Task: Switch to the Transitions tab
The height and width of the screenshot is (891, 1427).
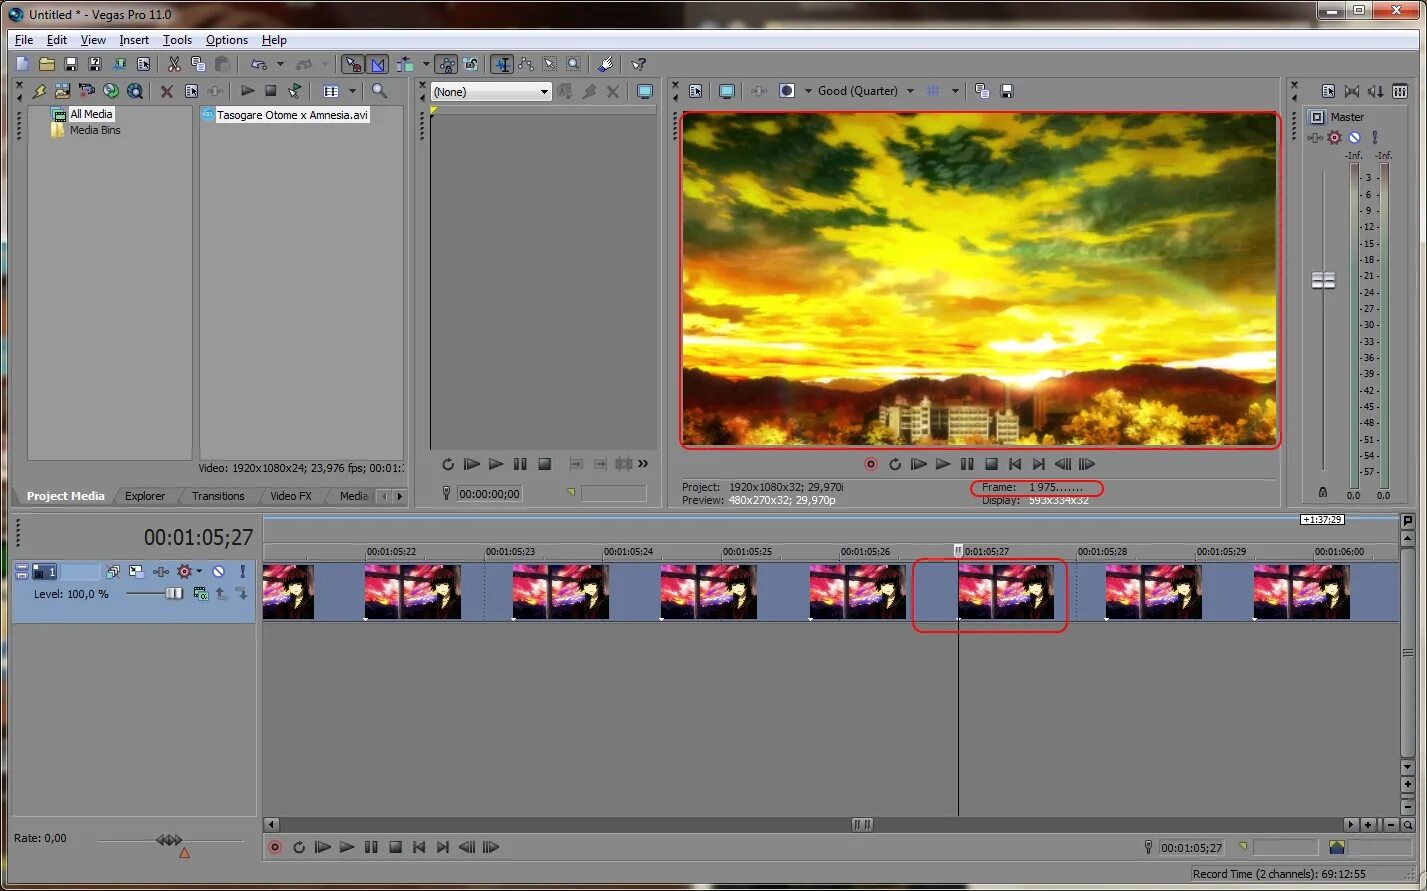Action: (x=216, y=496)
